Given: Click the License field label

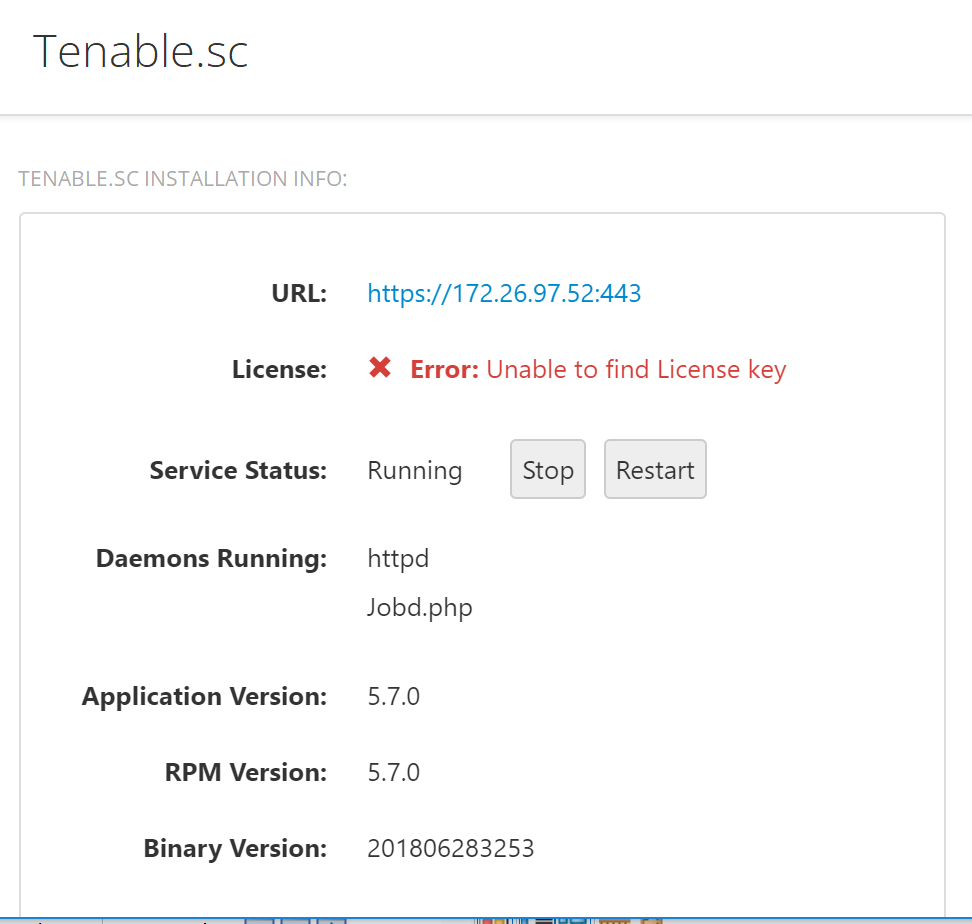Looking at the screenshot, I should 280,369.
